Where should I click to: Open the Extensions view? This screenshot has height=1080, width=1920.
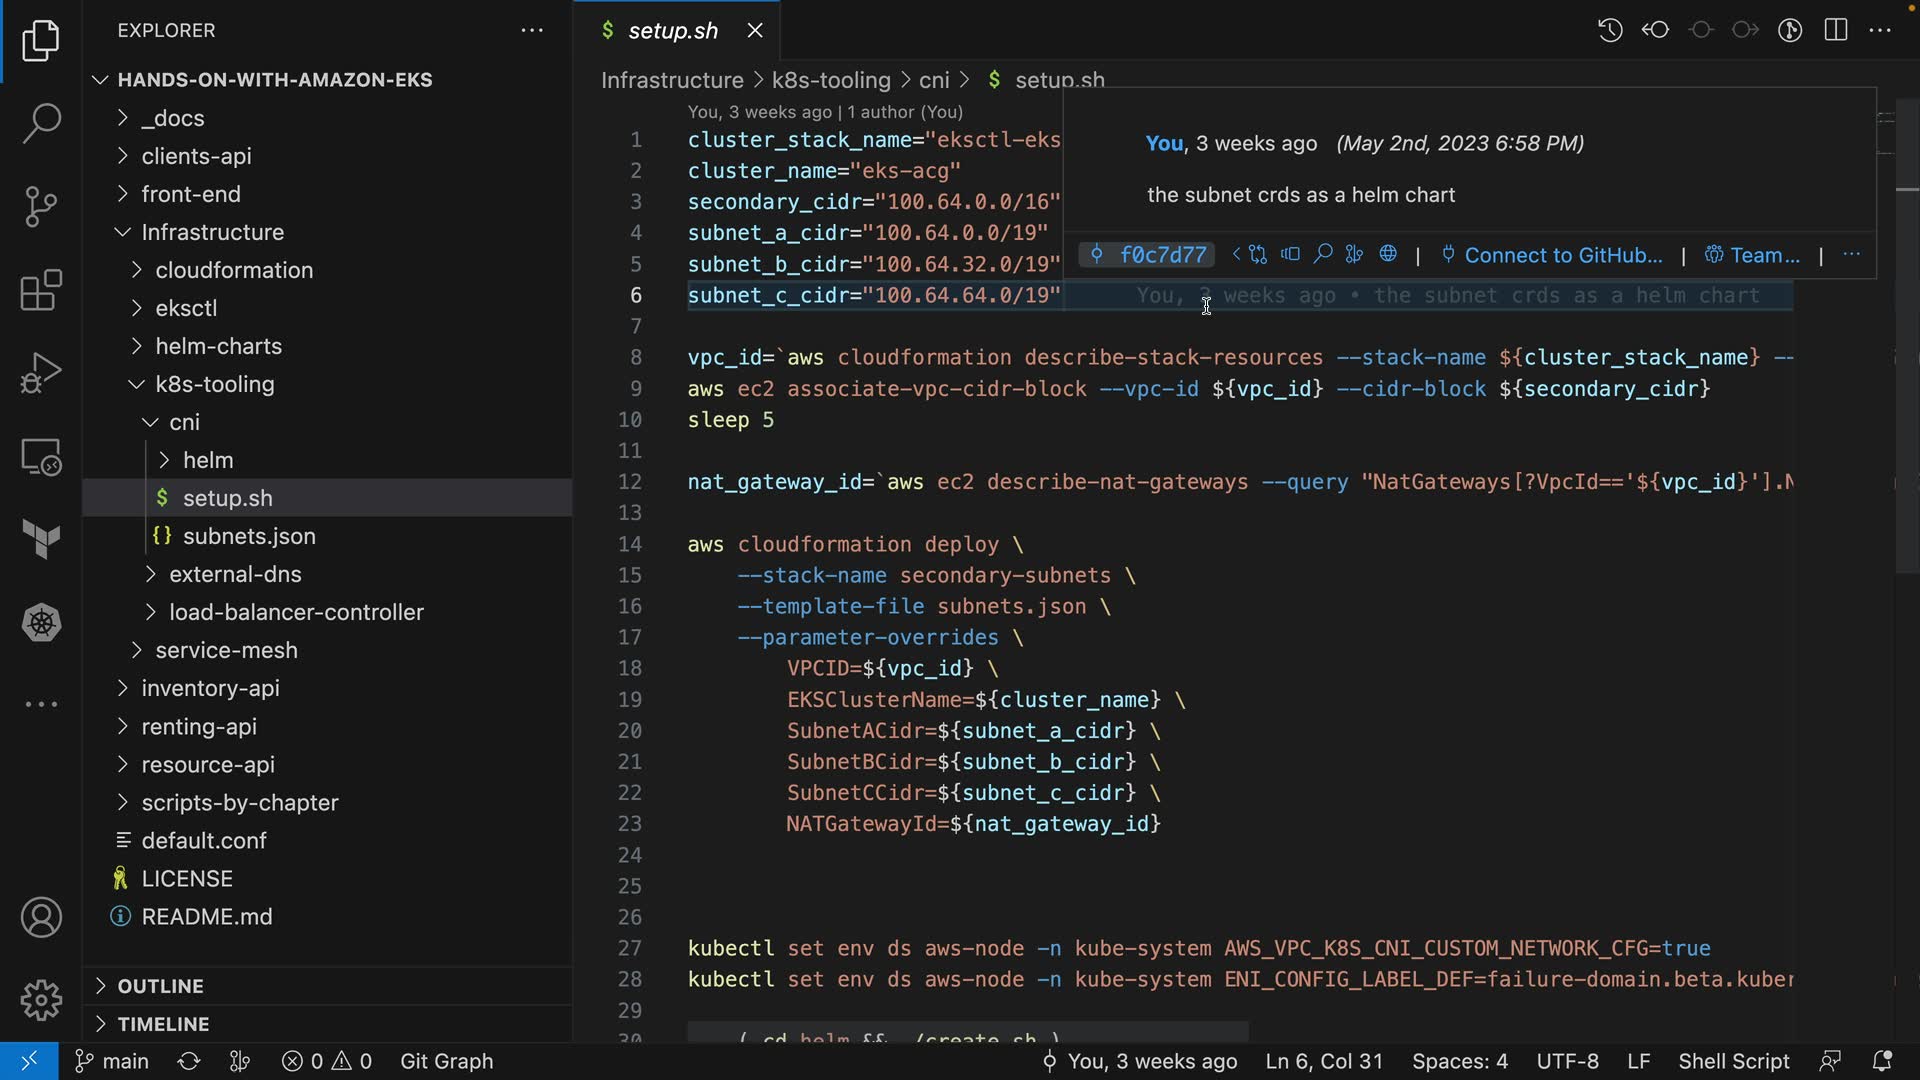pos(41,291)
